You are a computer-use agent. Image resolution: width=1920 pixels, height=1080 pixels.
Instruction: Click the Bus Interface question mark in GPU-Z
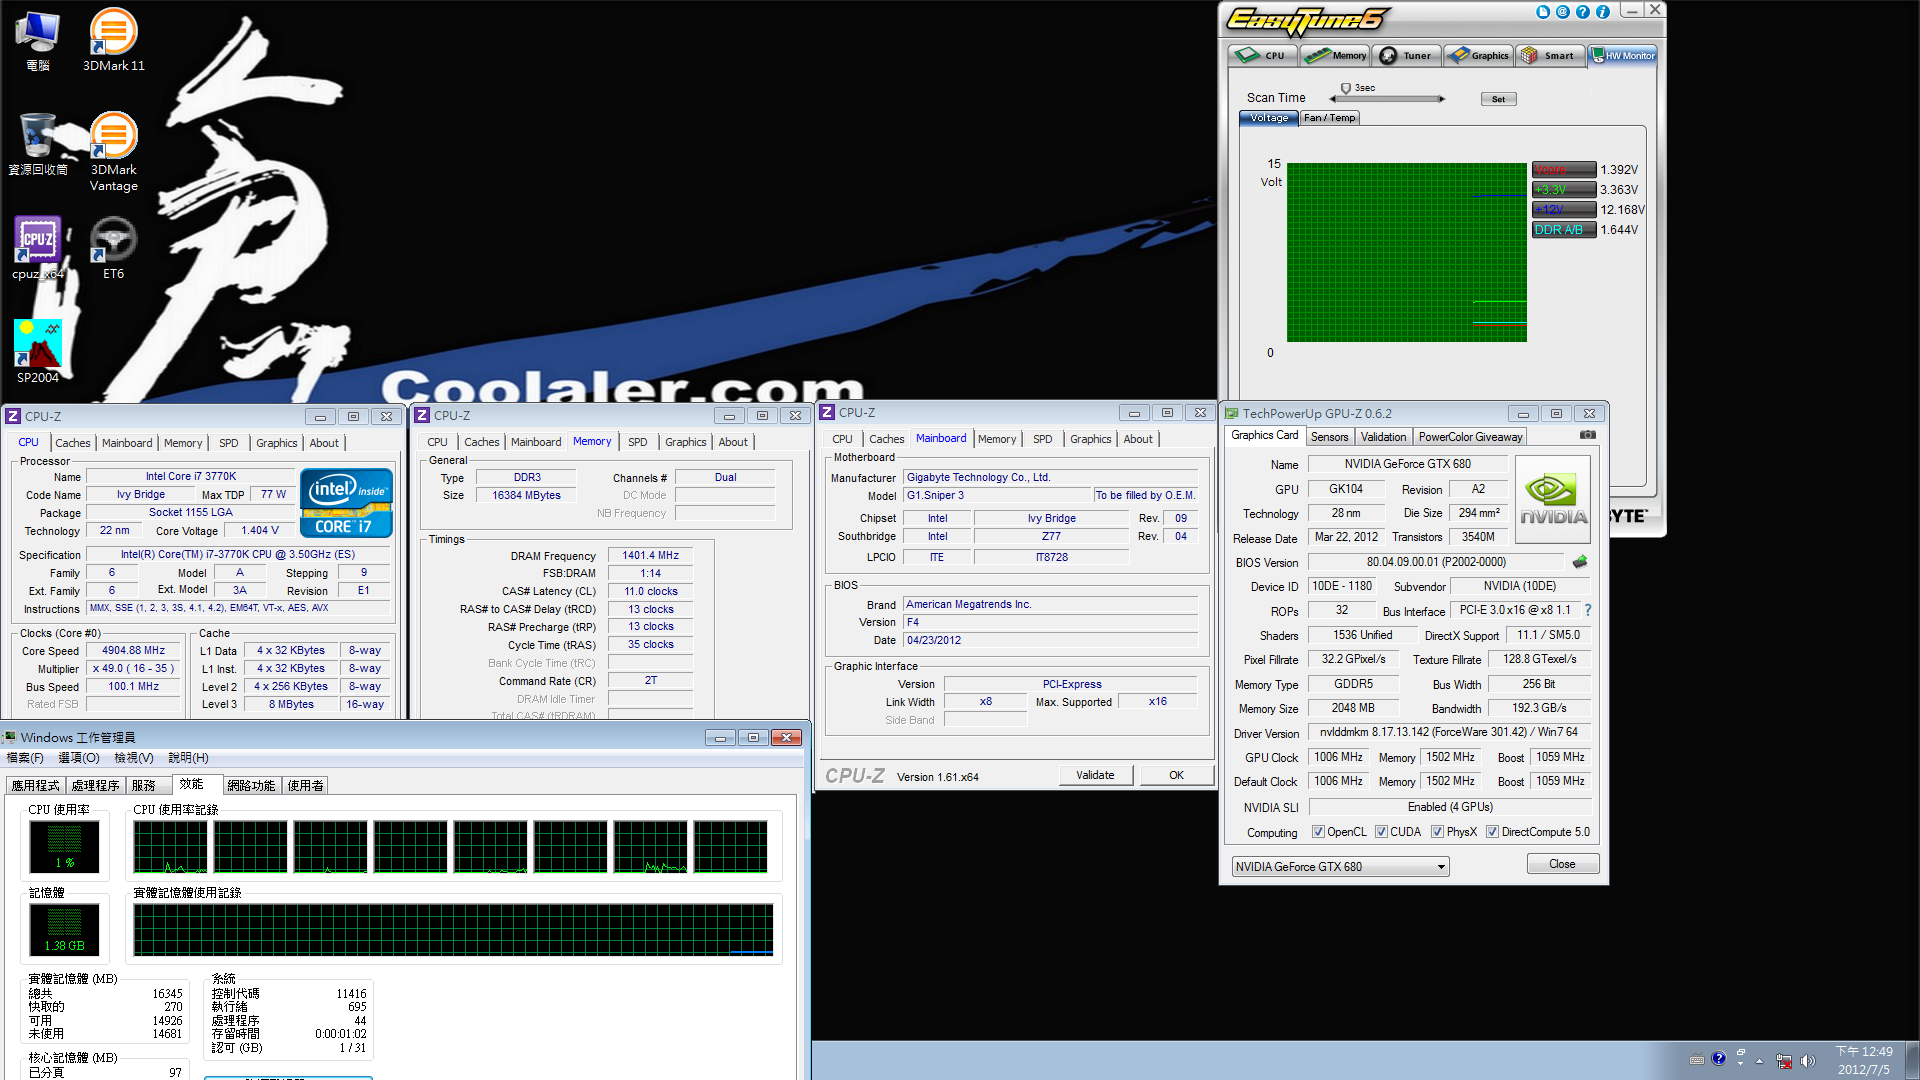pyautogui.click(x=1587, y=610)
